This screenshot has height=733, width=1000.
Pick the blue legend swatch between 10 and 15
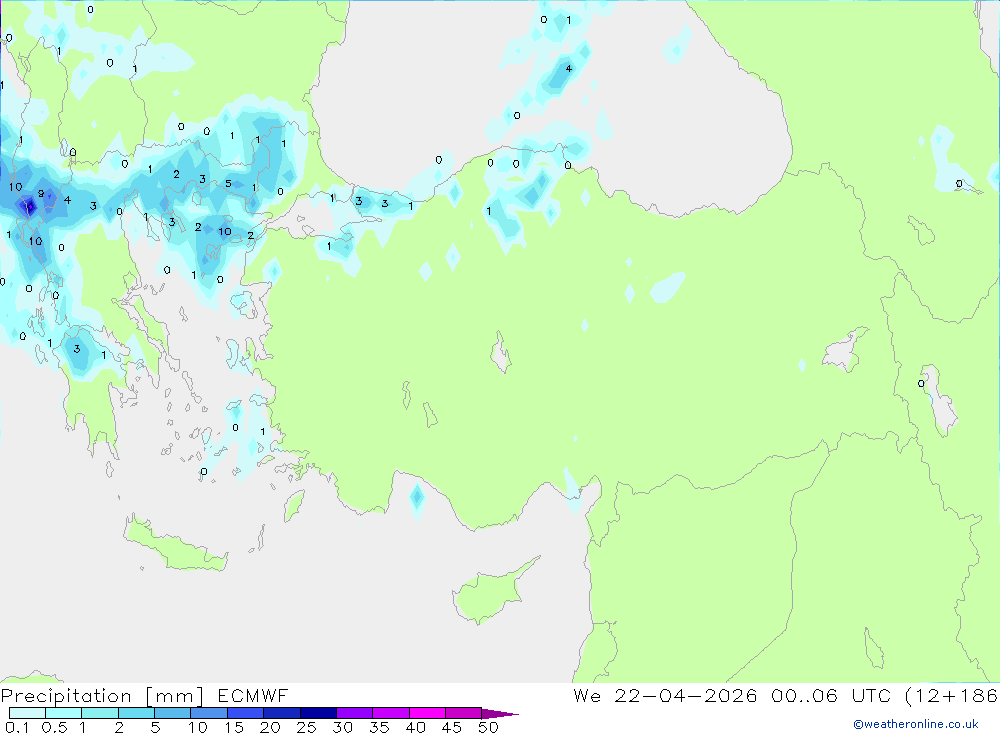(x=209, y=713)
